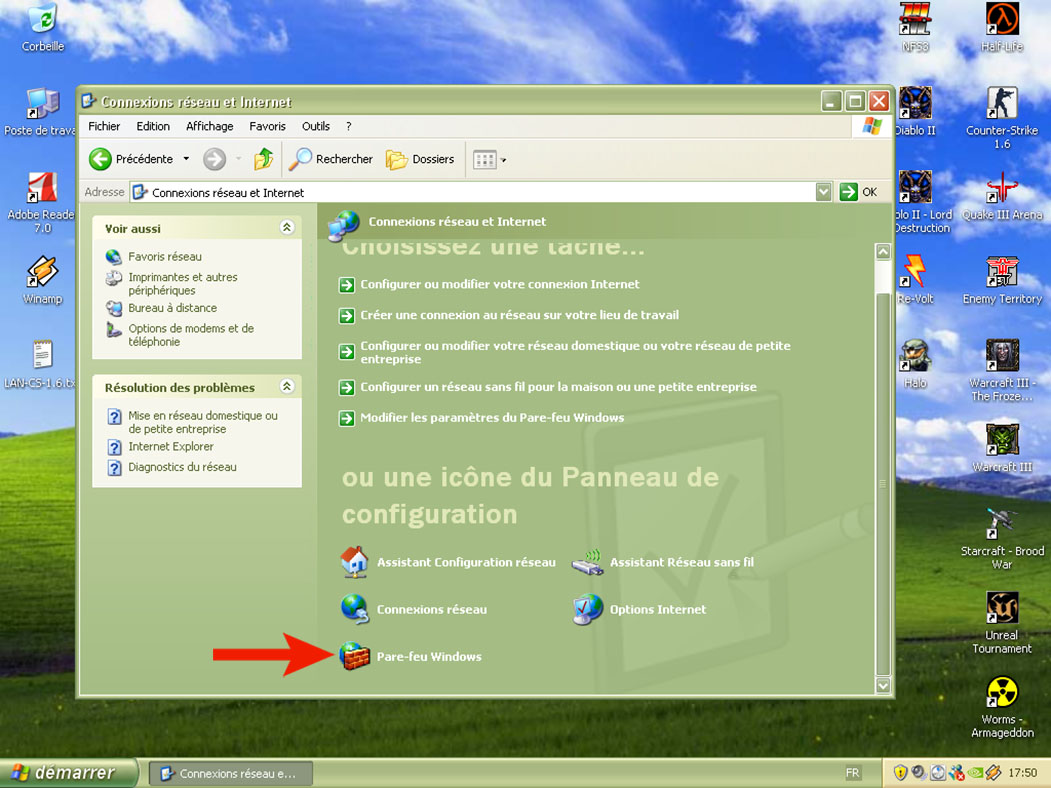
Task: Open the Pare-feu Windows icon
Action: (355, 656)
